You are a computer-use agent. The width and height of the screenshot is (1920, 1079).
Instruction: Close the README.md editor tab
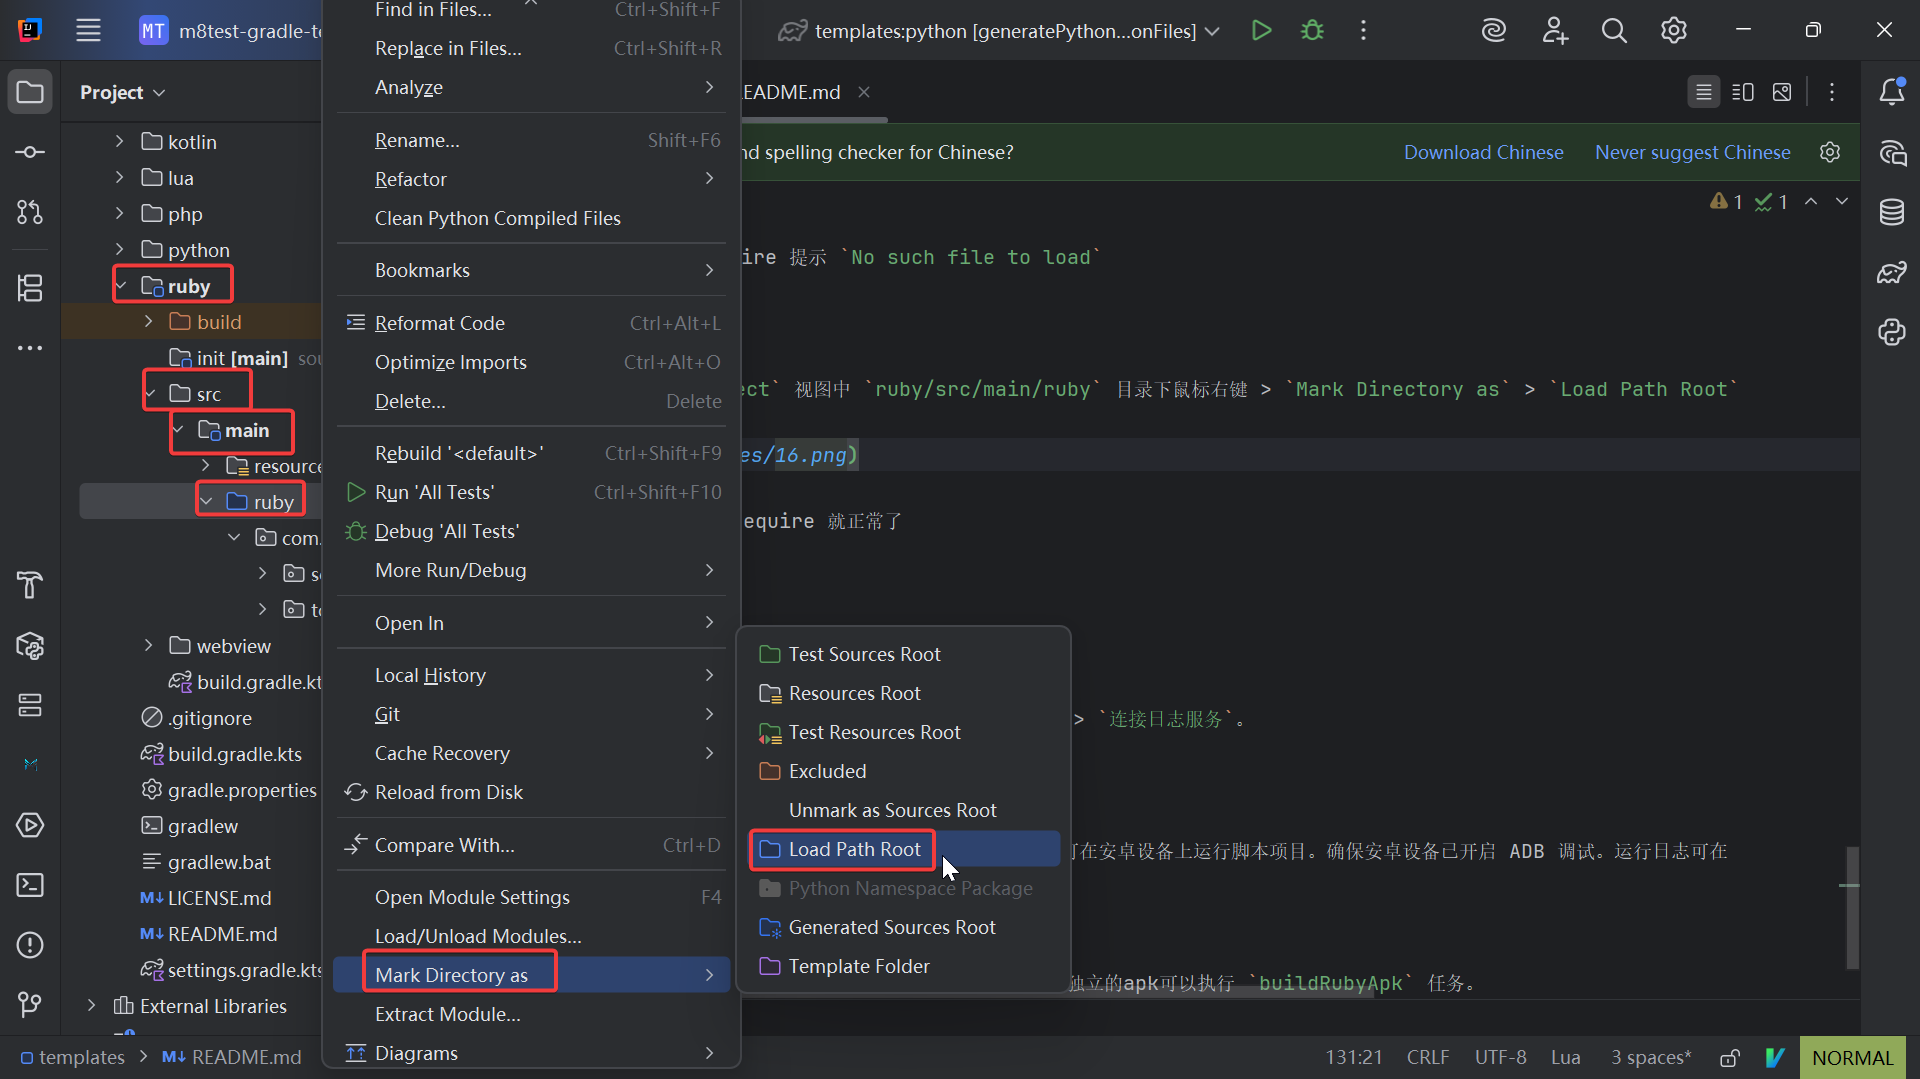pos(864,92)
